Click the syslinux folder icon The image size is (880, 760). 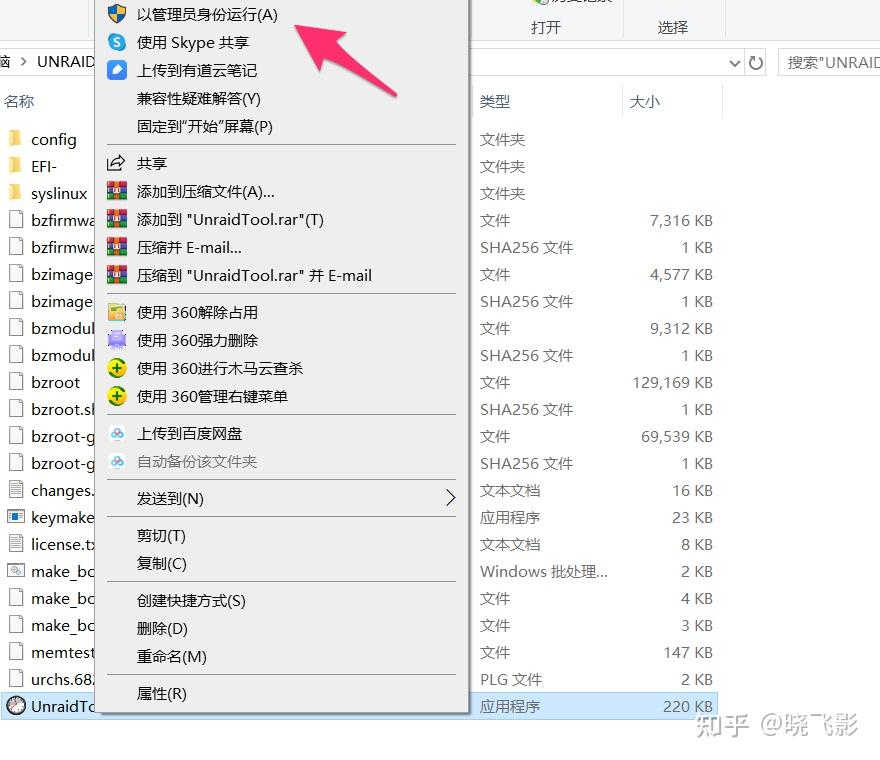pos(15,193)
